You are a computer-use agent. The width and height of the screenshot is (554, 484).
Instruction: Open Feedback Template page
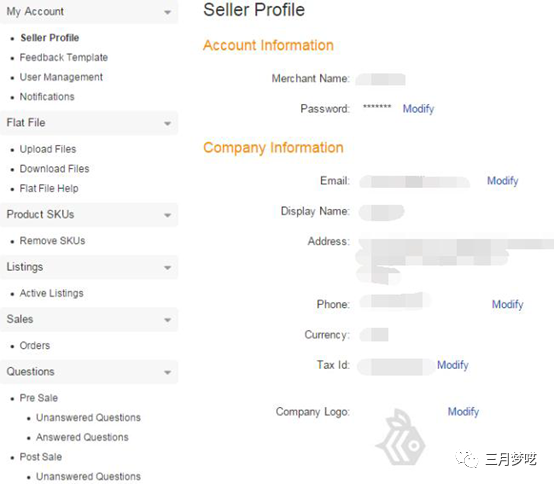(64, 57)
